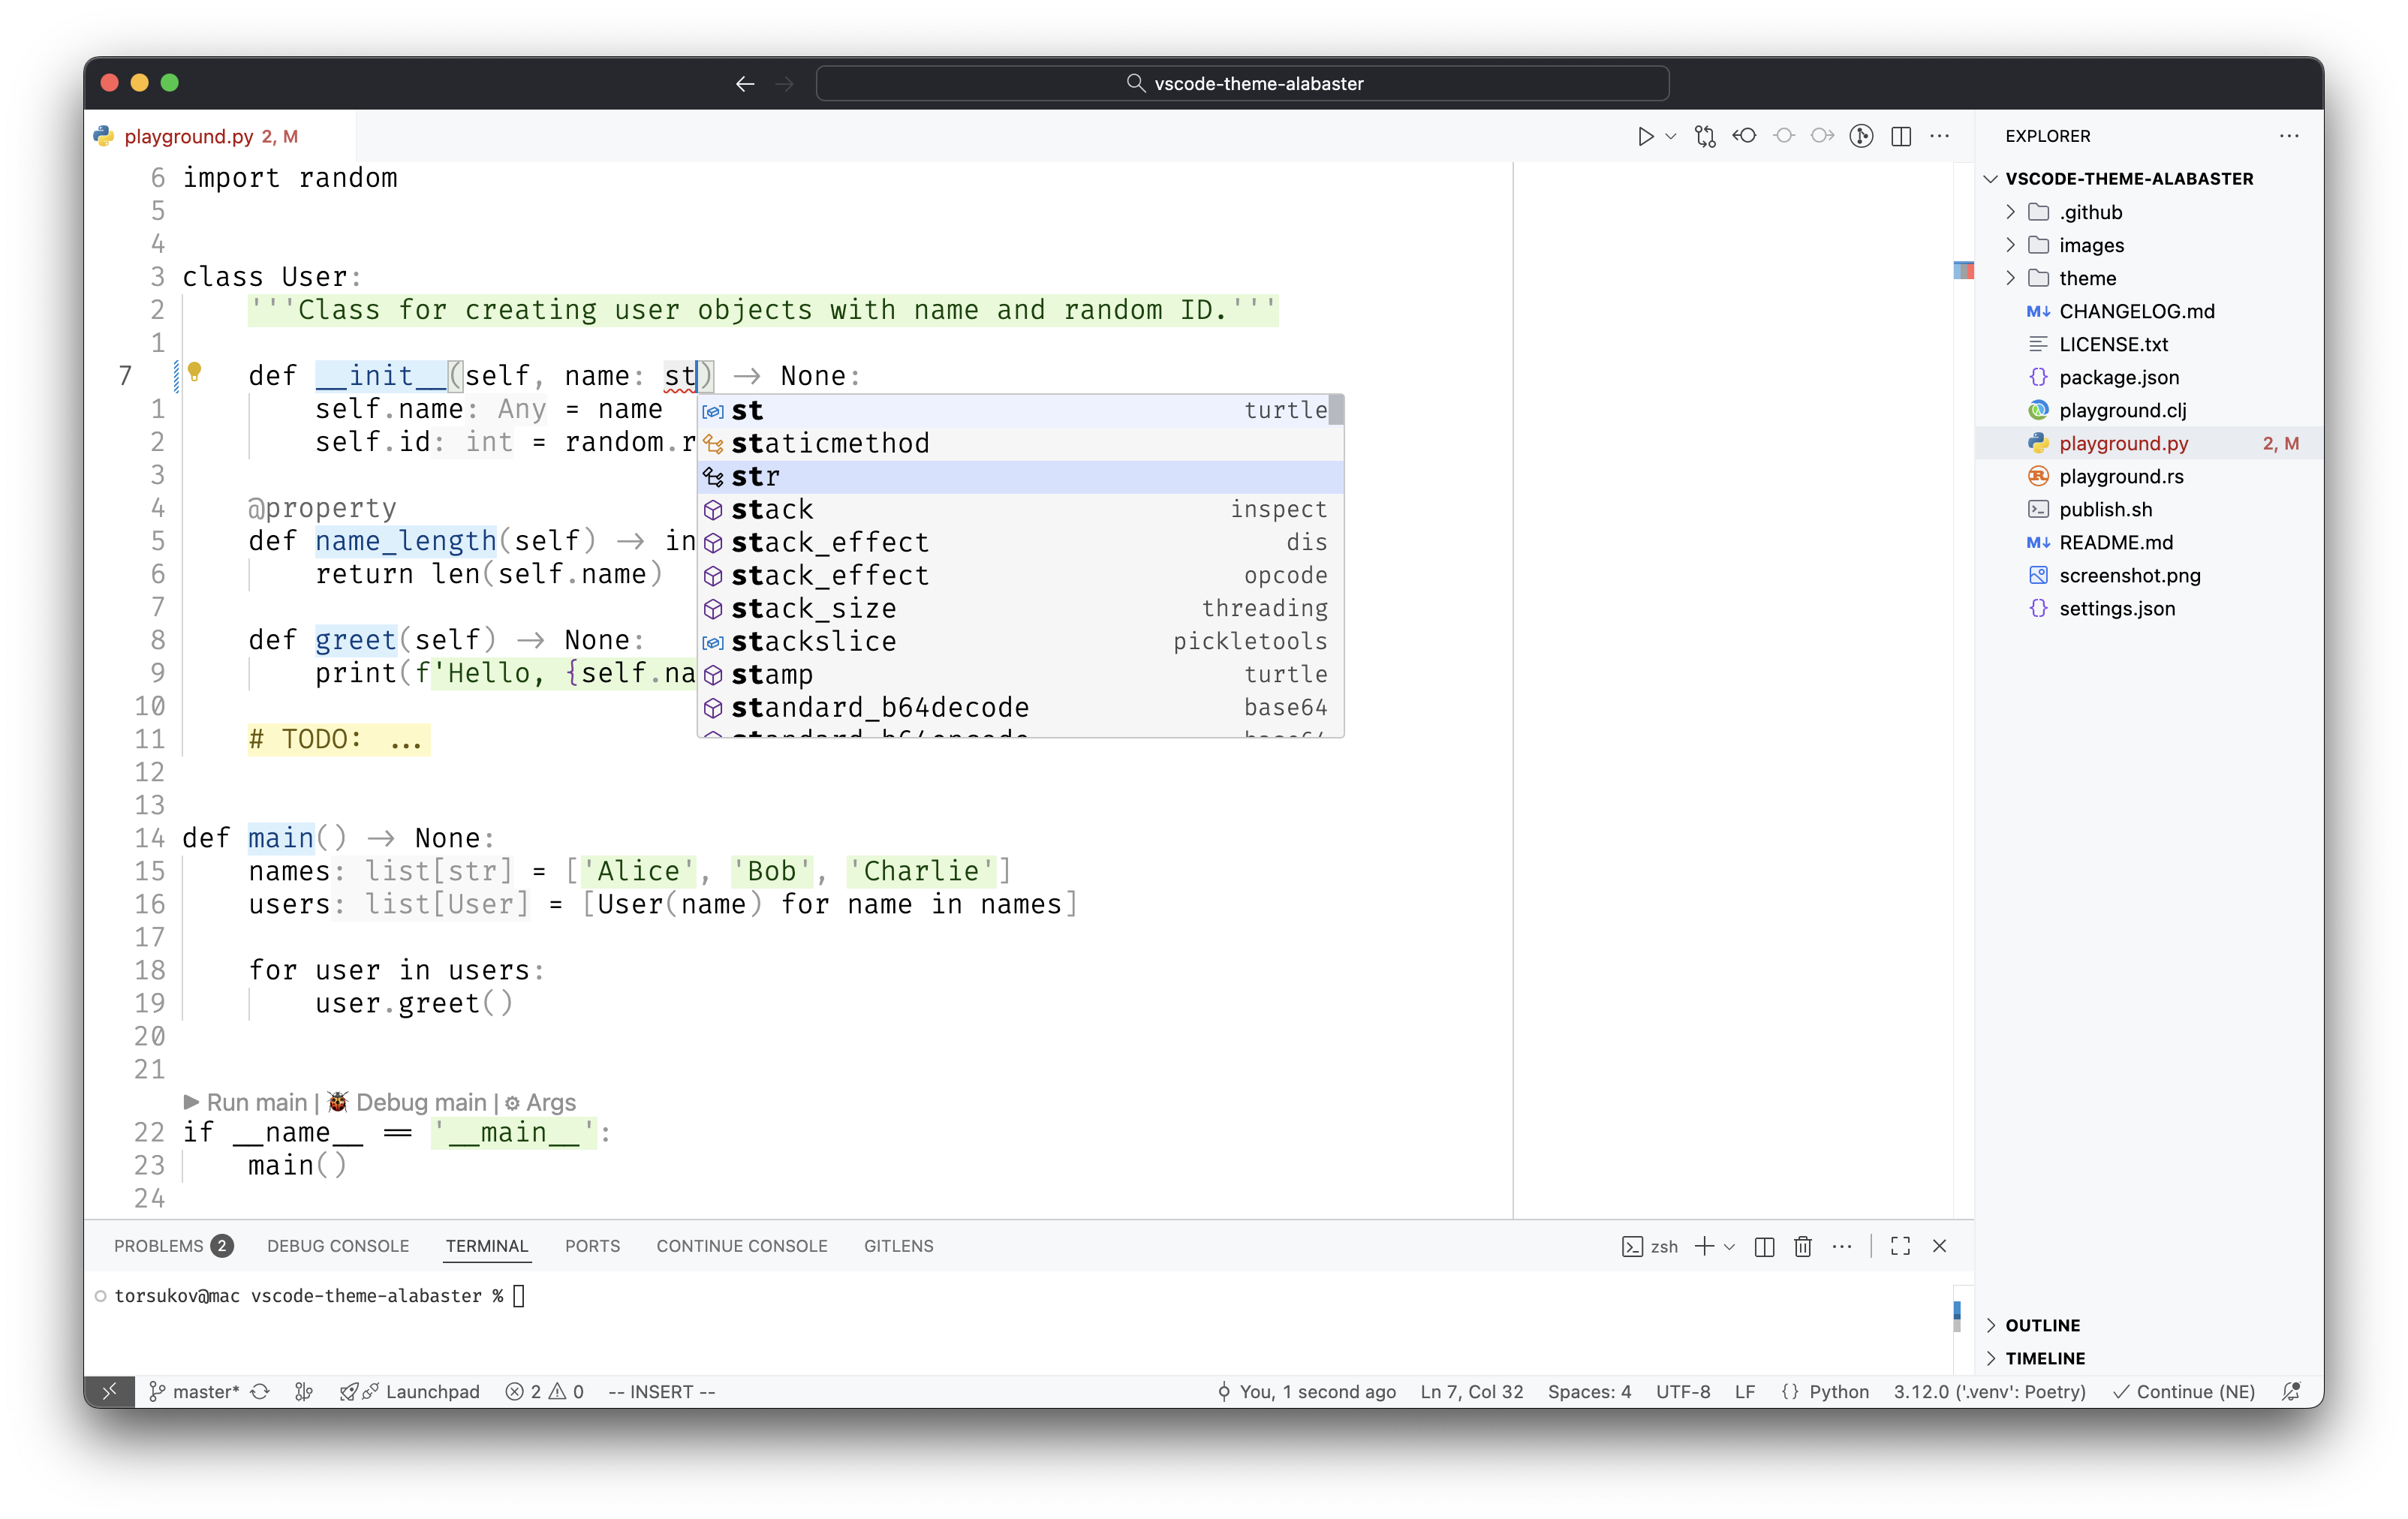Synchronize changes with the sync icon

click(x=260, y=1391)
